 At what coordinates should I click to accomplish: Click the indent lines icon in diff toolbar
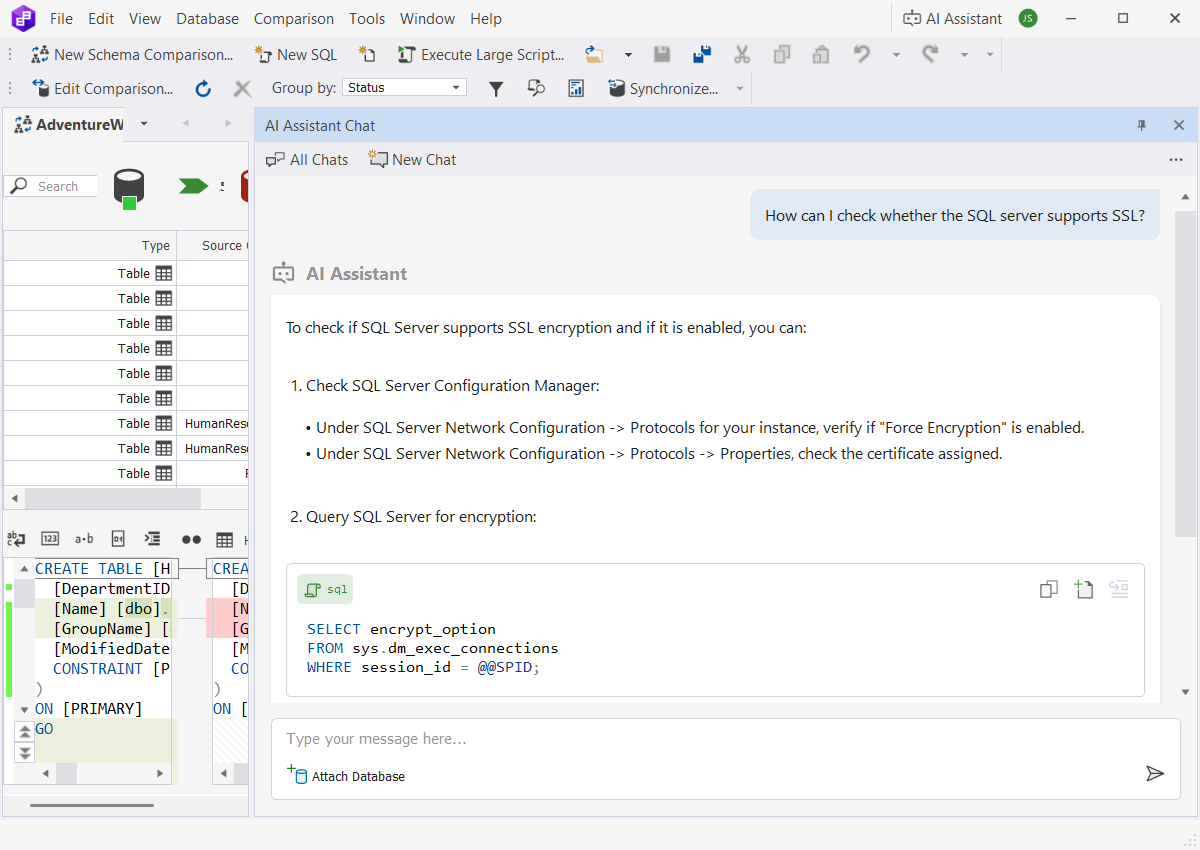pyautogui.click(x=152, y=539)
